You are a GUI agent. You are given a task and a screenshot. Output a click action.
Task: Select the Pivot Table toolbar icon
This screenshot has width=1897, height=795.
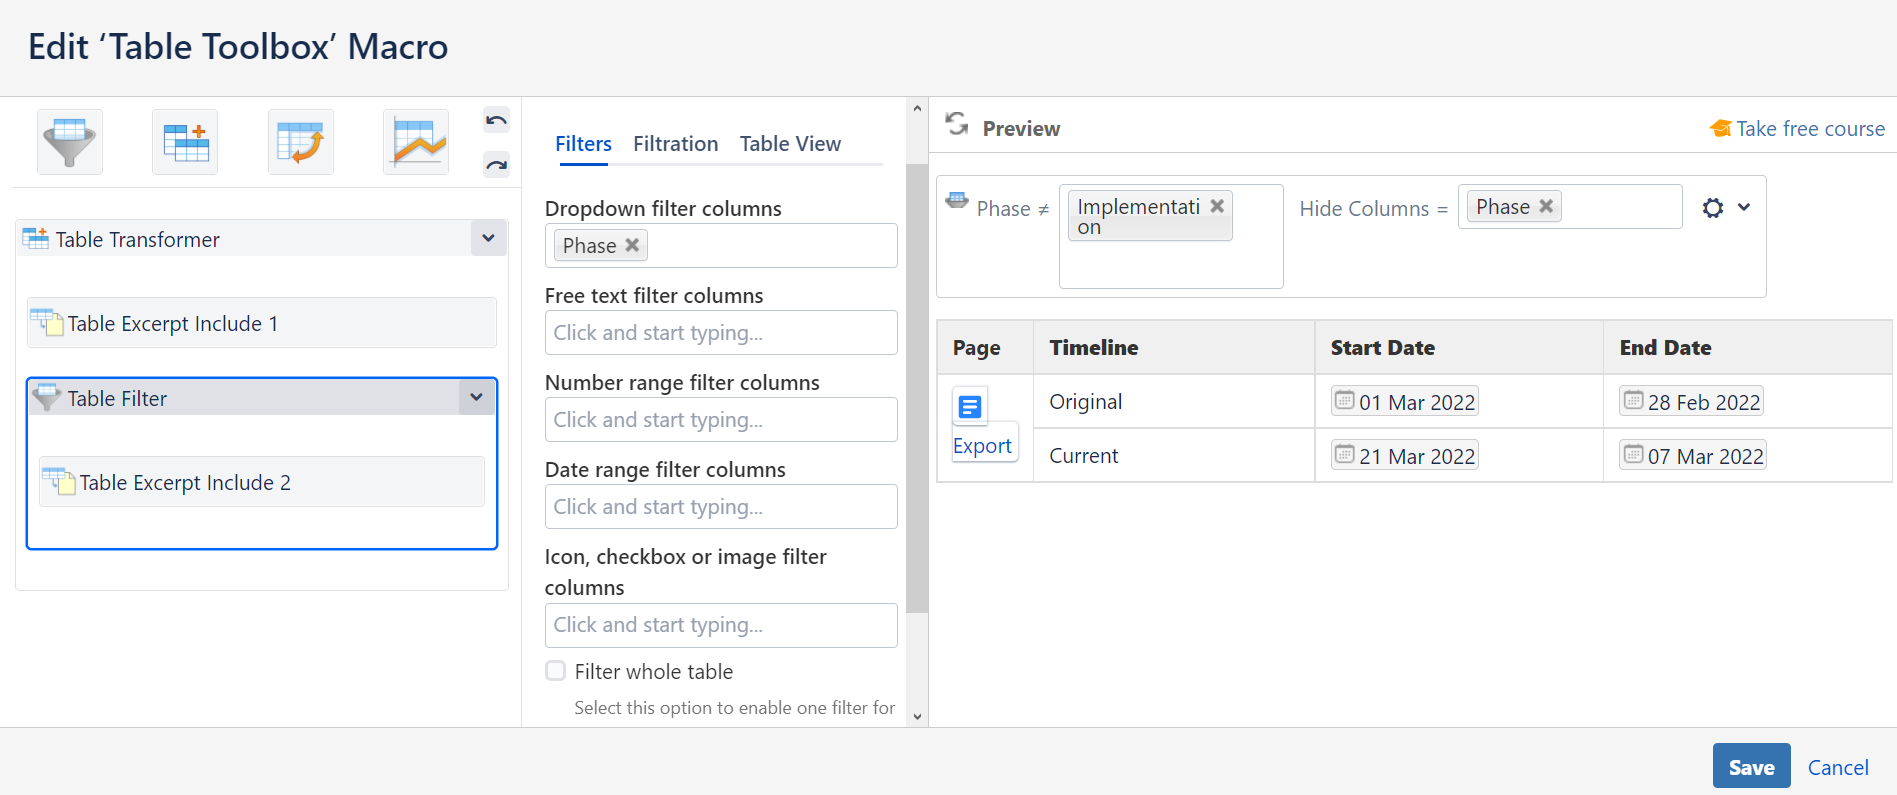coord(300,142)
